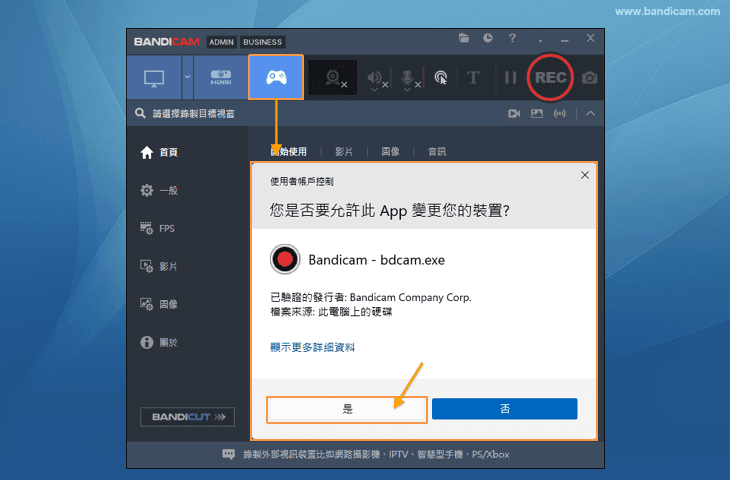This screenshot has height=480, width=730.
Task: Click the ADMIN badge
Action: (221, 42)
